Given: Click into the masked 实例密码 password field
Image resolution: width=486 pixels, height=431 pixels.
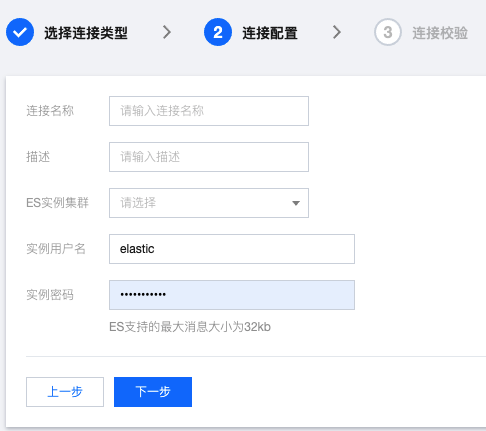Looking at the screenshot, I should coord(232,295).
